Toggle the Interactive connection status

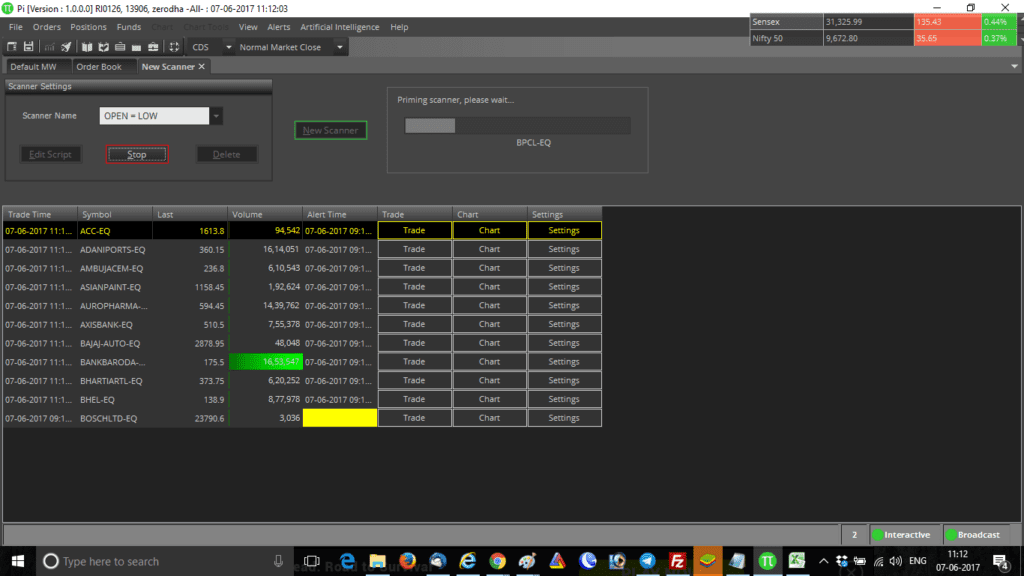tap(901, 534)
